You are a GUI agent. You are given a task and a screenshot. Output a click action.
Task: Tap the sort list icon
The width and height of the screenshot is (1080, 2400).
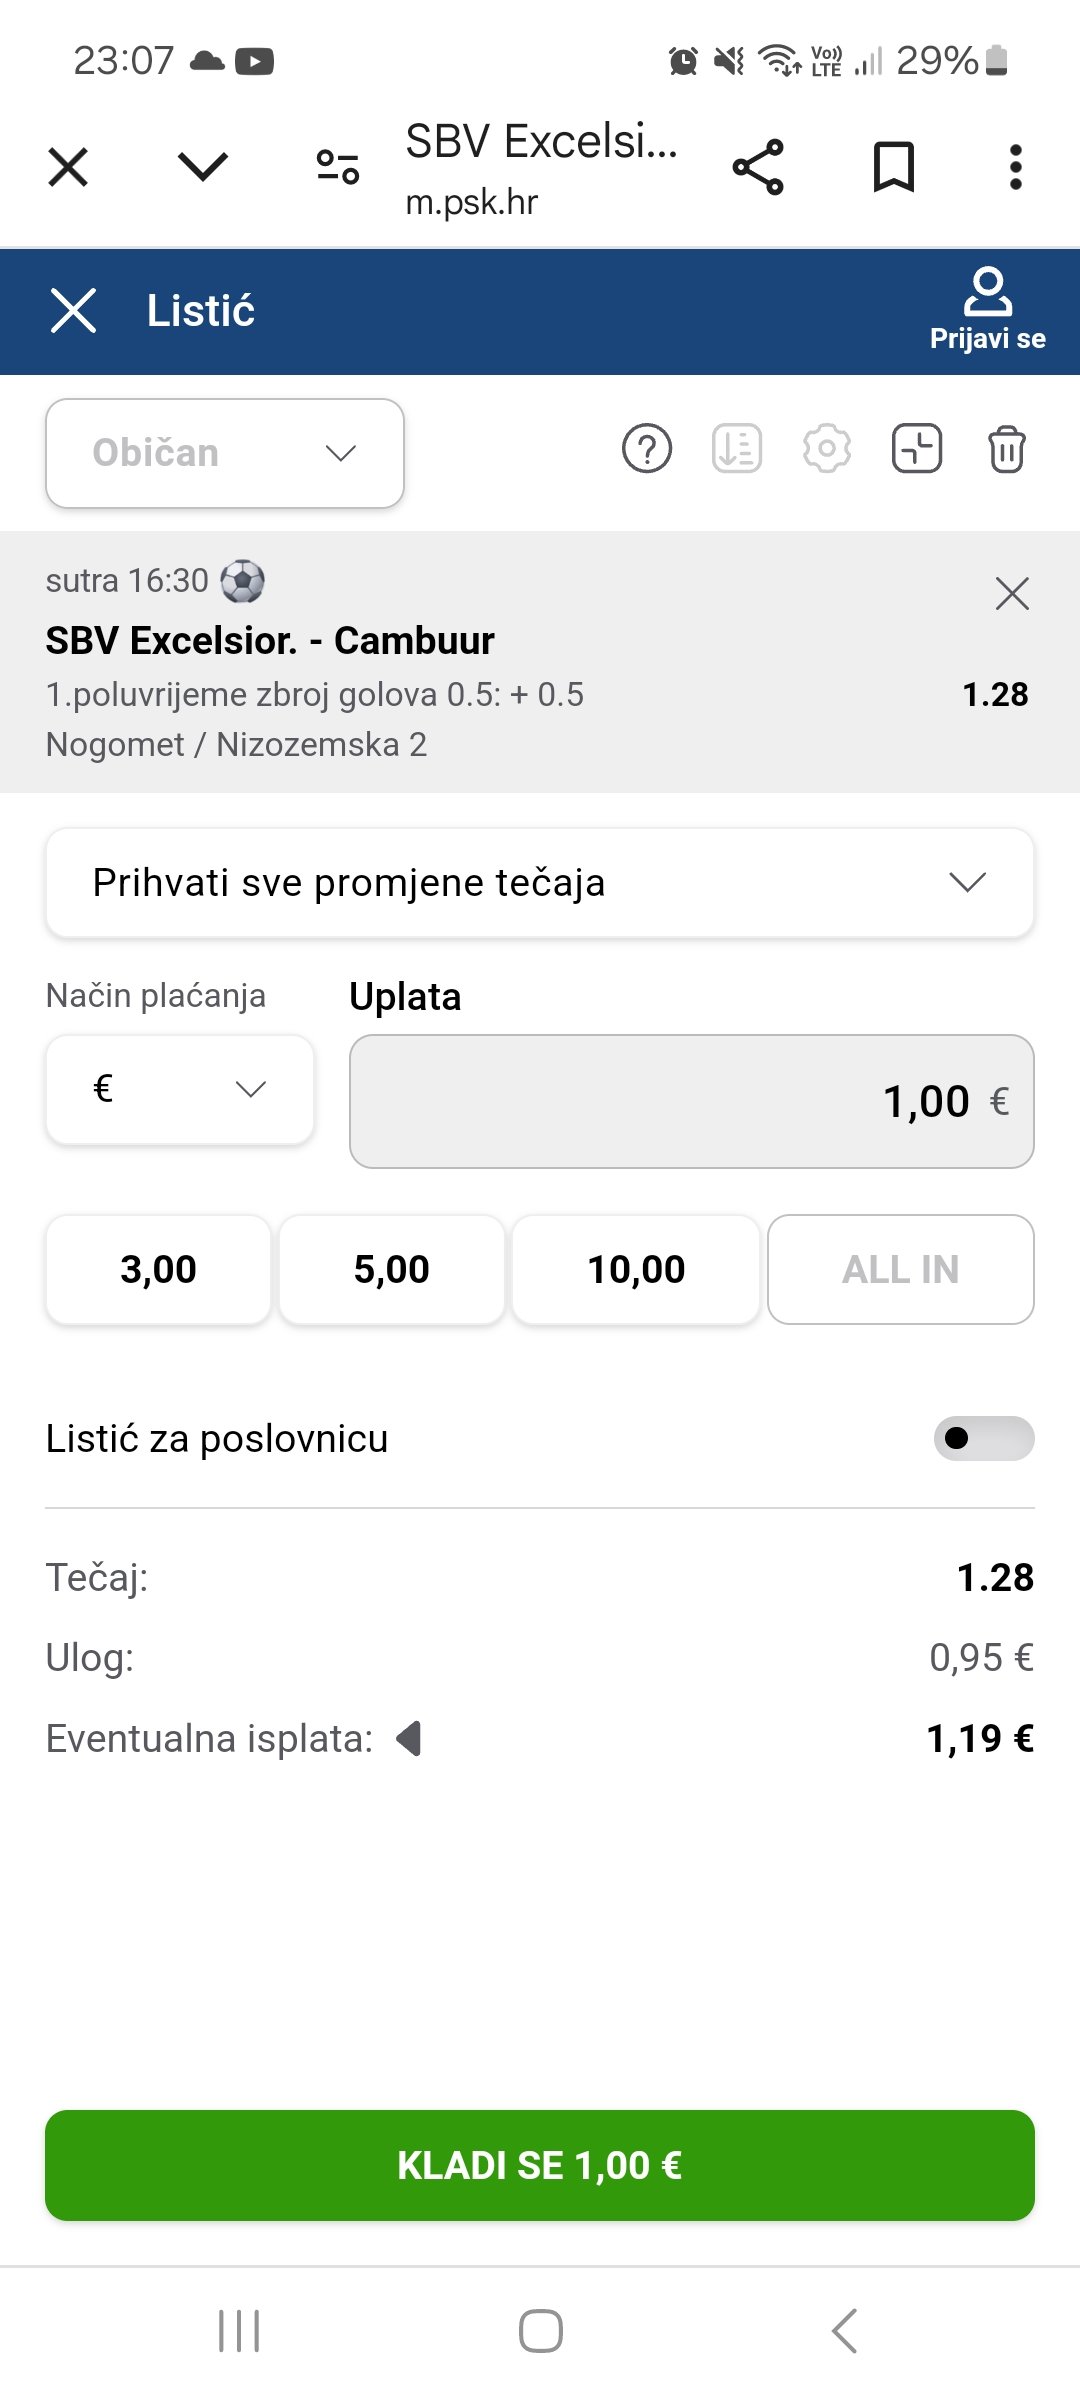(737, 449)
